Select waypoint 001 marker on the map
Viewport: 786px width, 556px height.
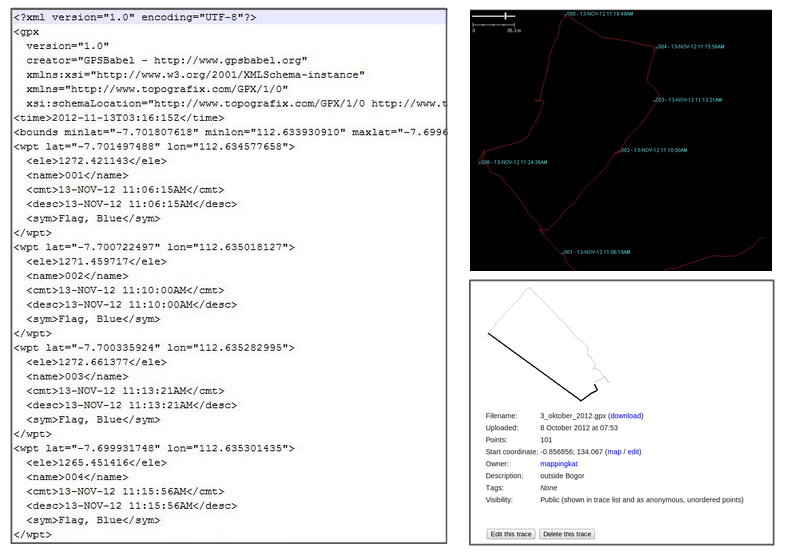[597, 252]
